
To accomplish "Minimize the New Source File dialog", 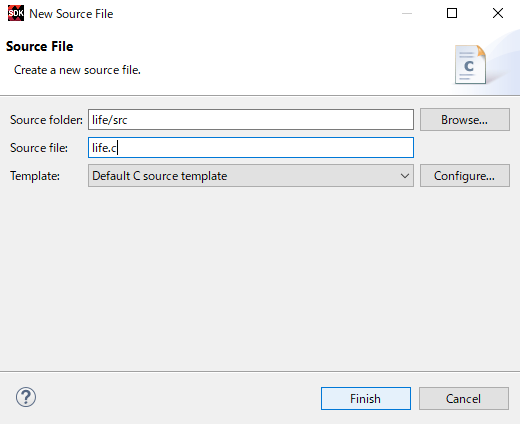I will point(407,13).
